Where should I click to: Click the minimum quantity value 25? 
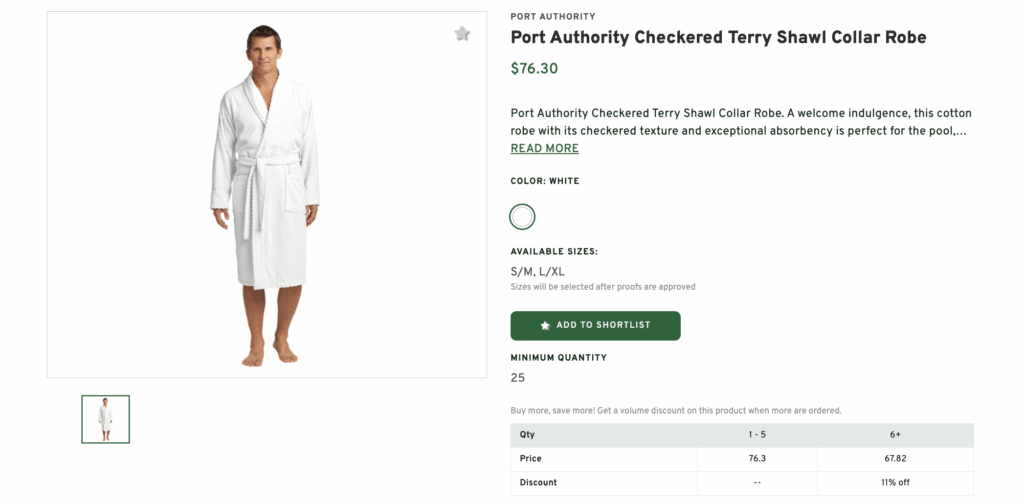[518, 378]
